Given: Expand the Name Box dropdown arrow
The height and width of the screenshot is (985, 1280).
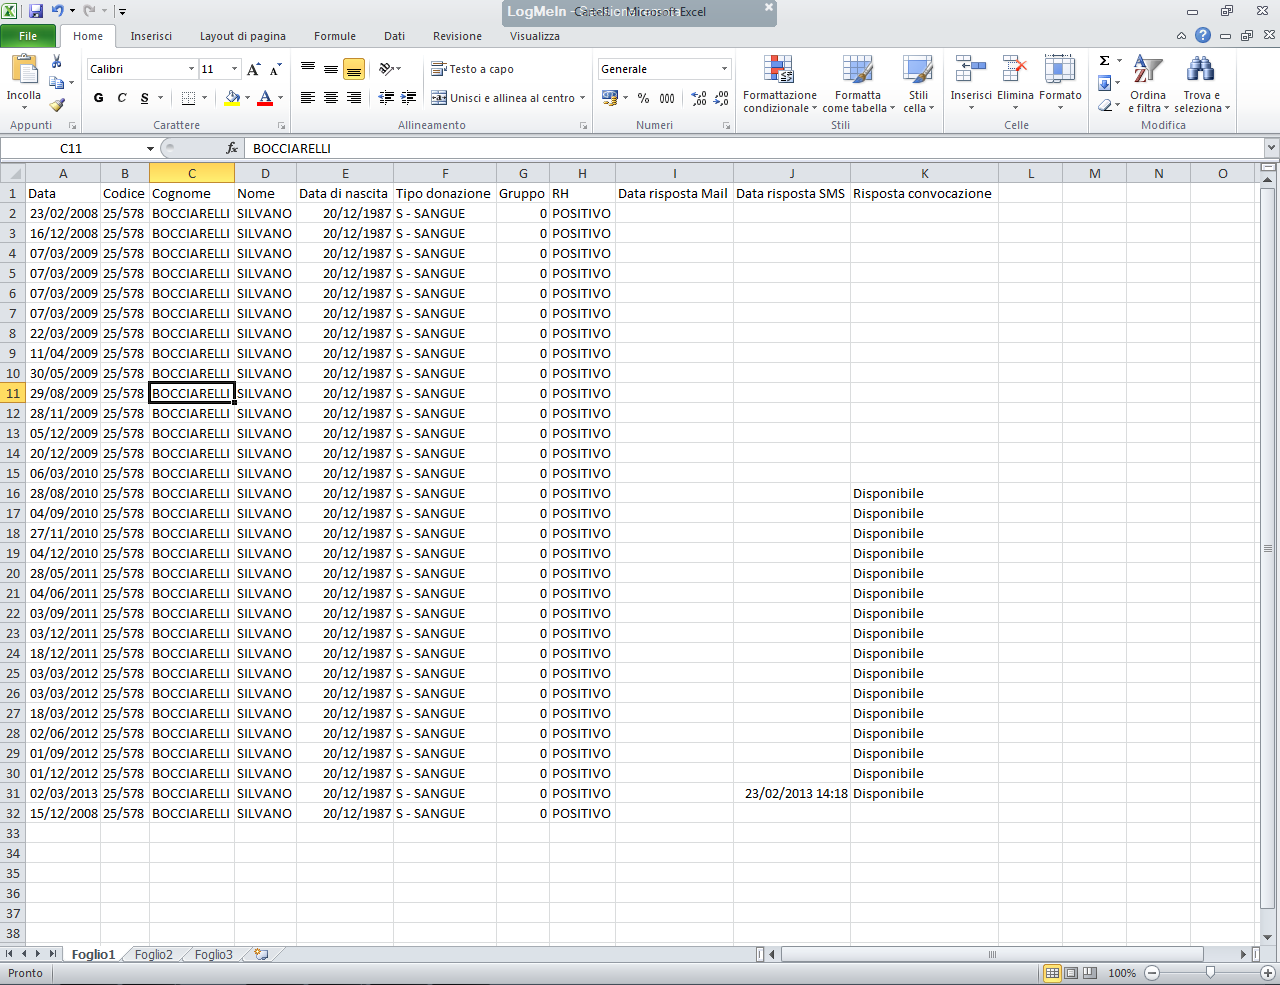Looking at the screenshot, I should coord(150,148).
